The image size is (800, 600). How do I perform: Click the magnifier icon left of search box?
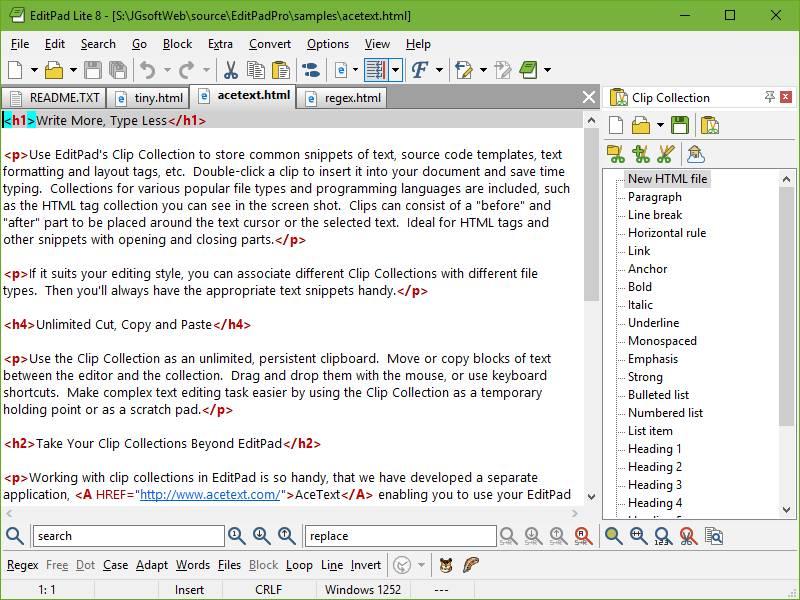click(15, 536)
